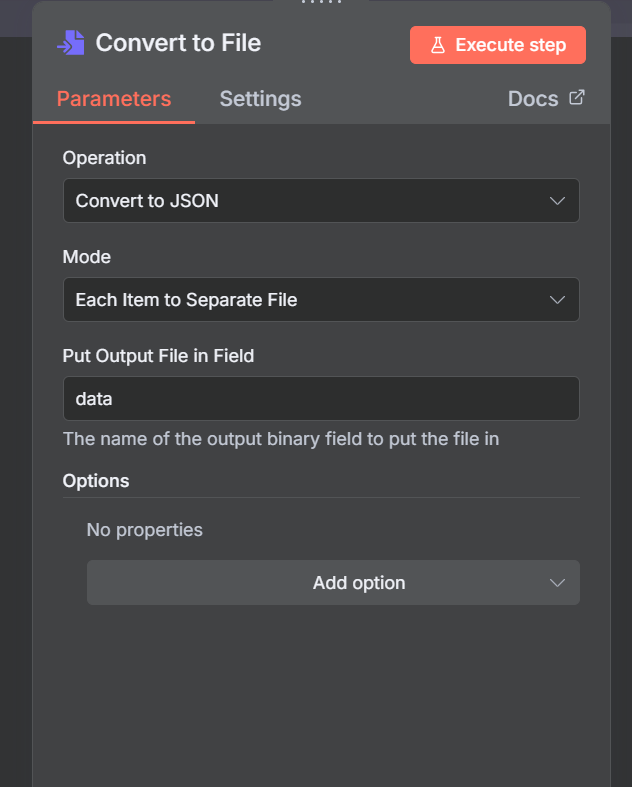
Task: Click the Mode field label
Action: (x=87, y=257)
